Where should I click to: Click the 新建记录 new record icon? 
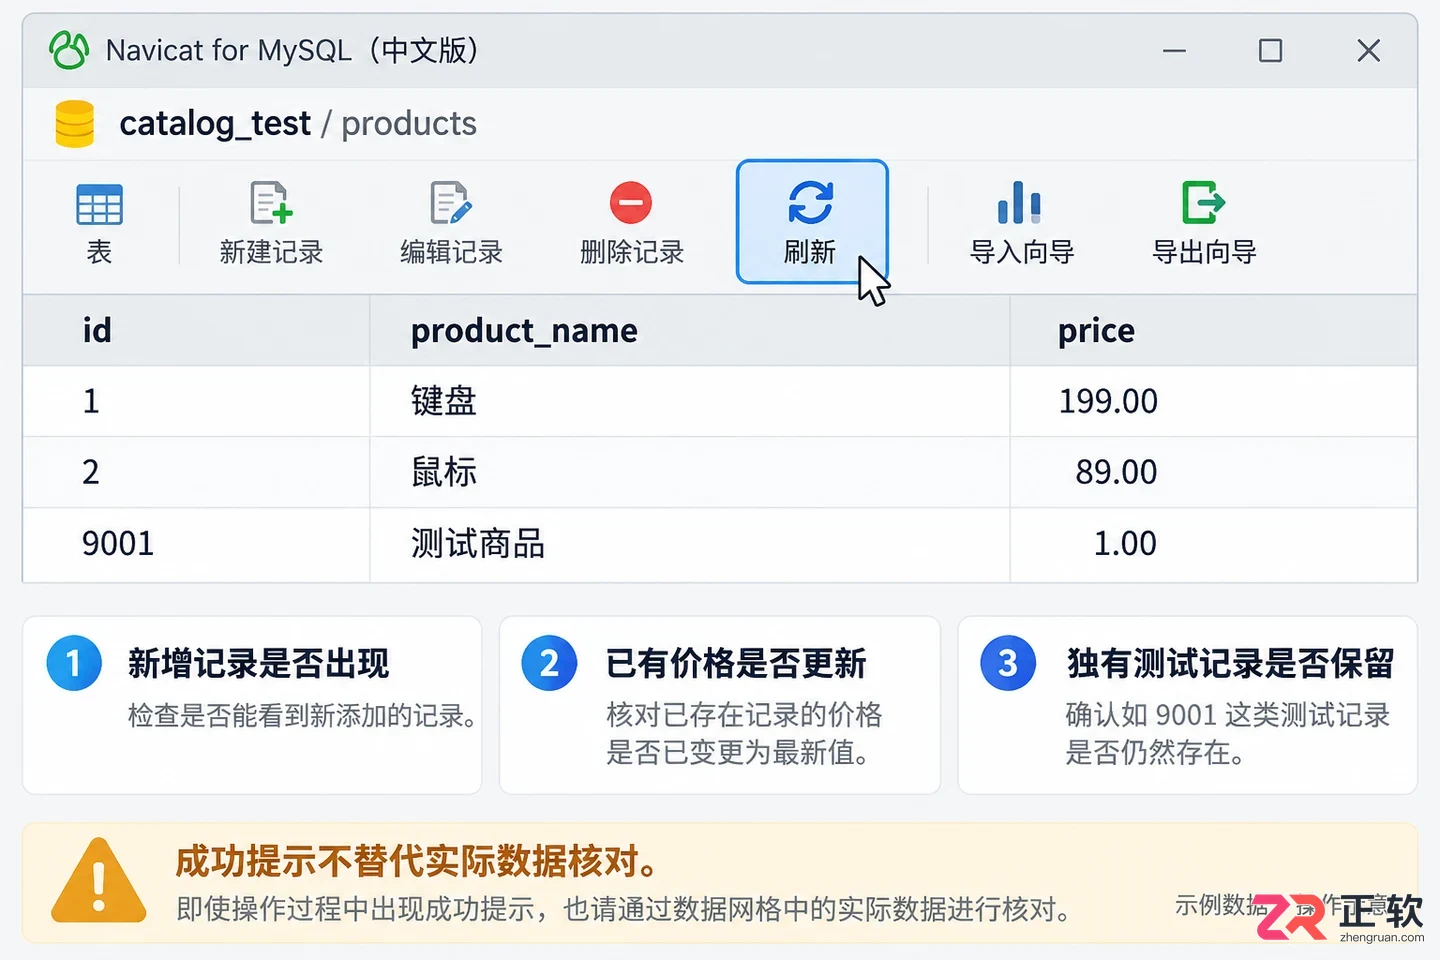(271, 203)
